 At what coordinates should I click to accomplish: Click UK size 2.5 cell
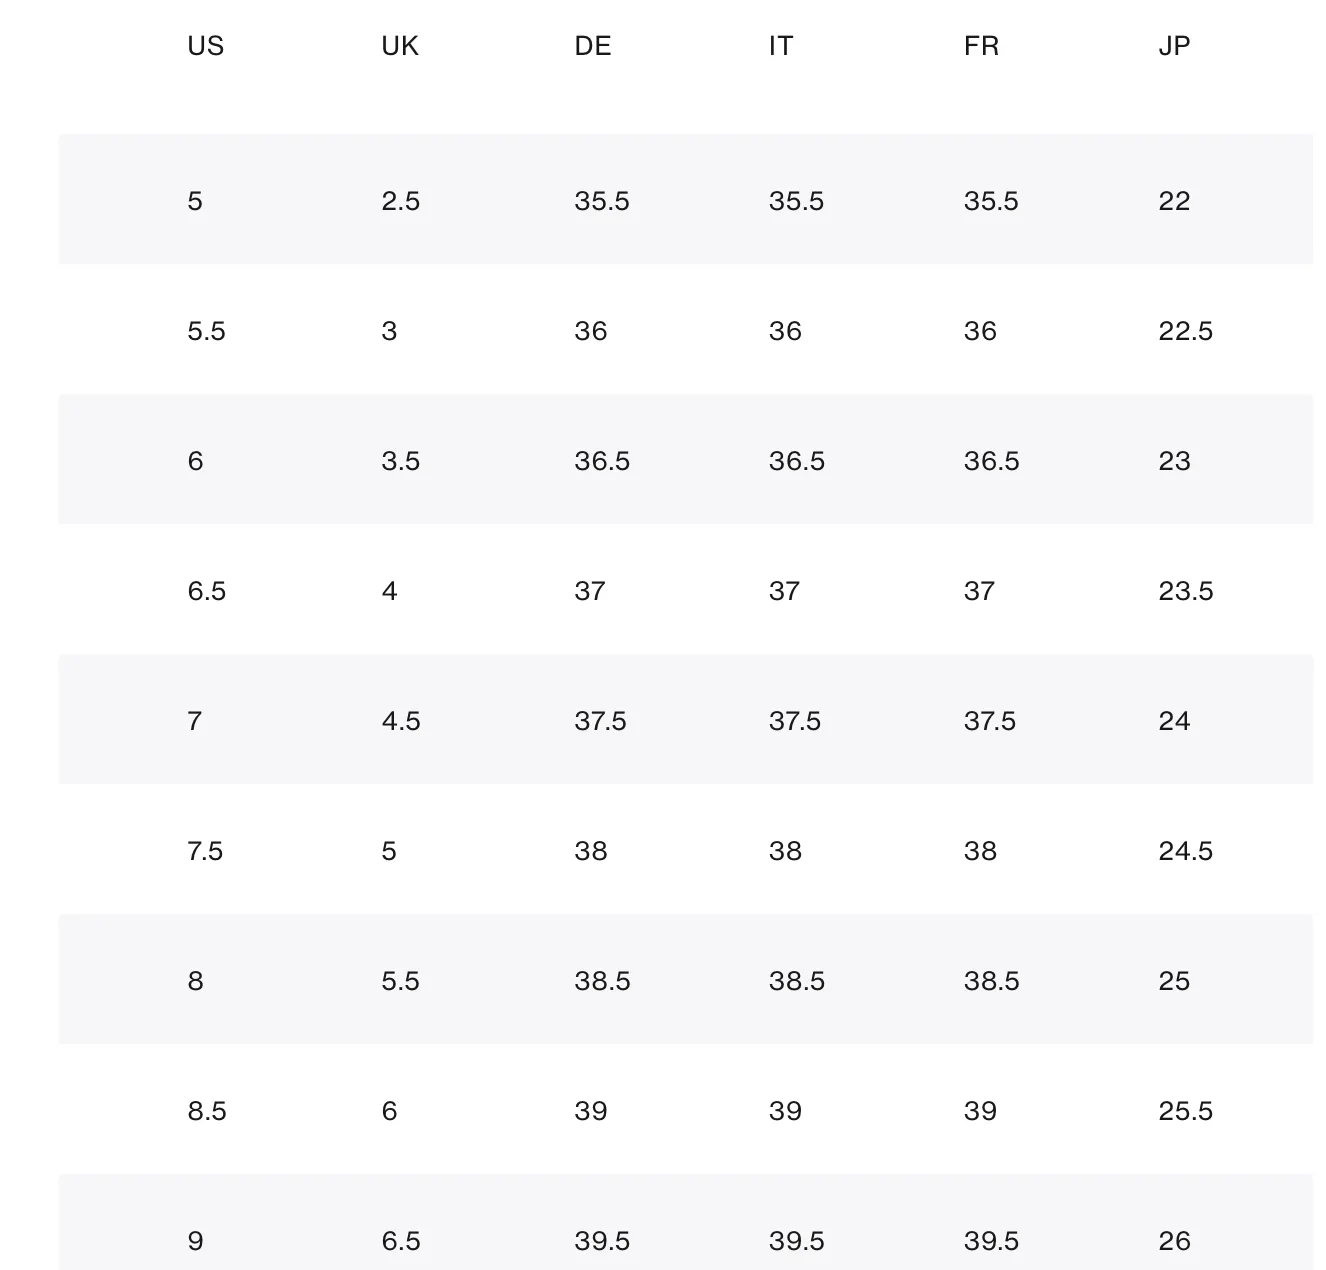[400, 201]
